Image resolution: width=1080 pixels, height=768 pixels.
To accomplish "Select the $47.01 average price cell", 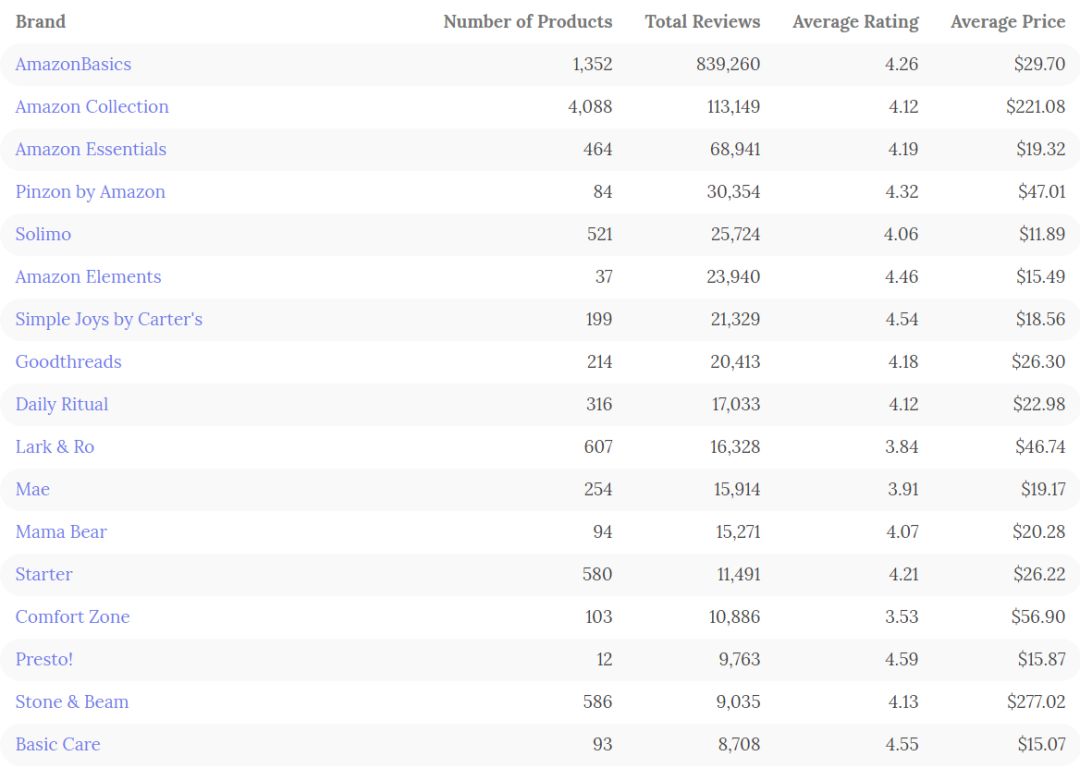I will 1041,192.
